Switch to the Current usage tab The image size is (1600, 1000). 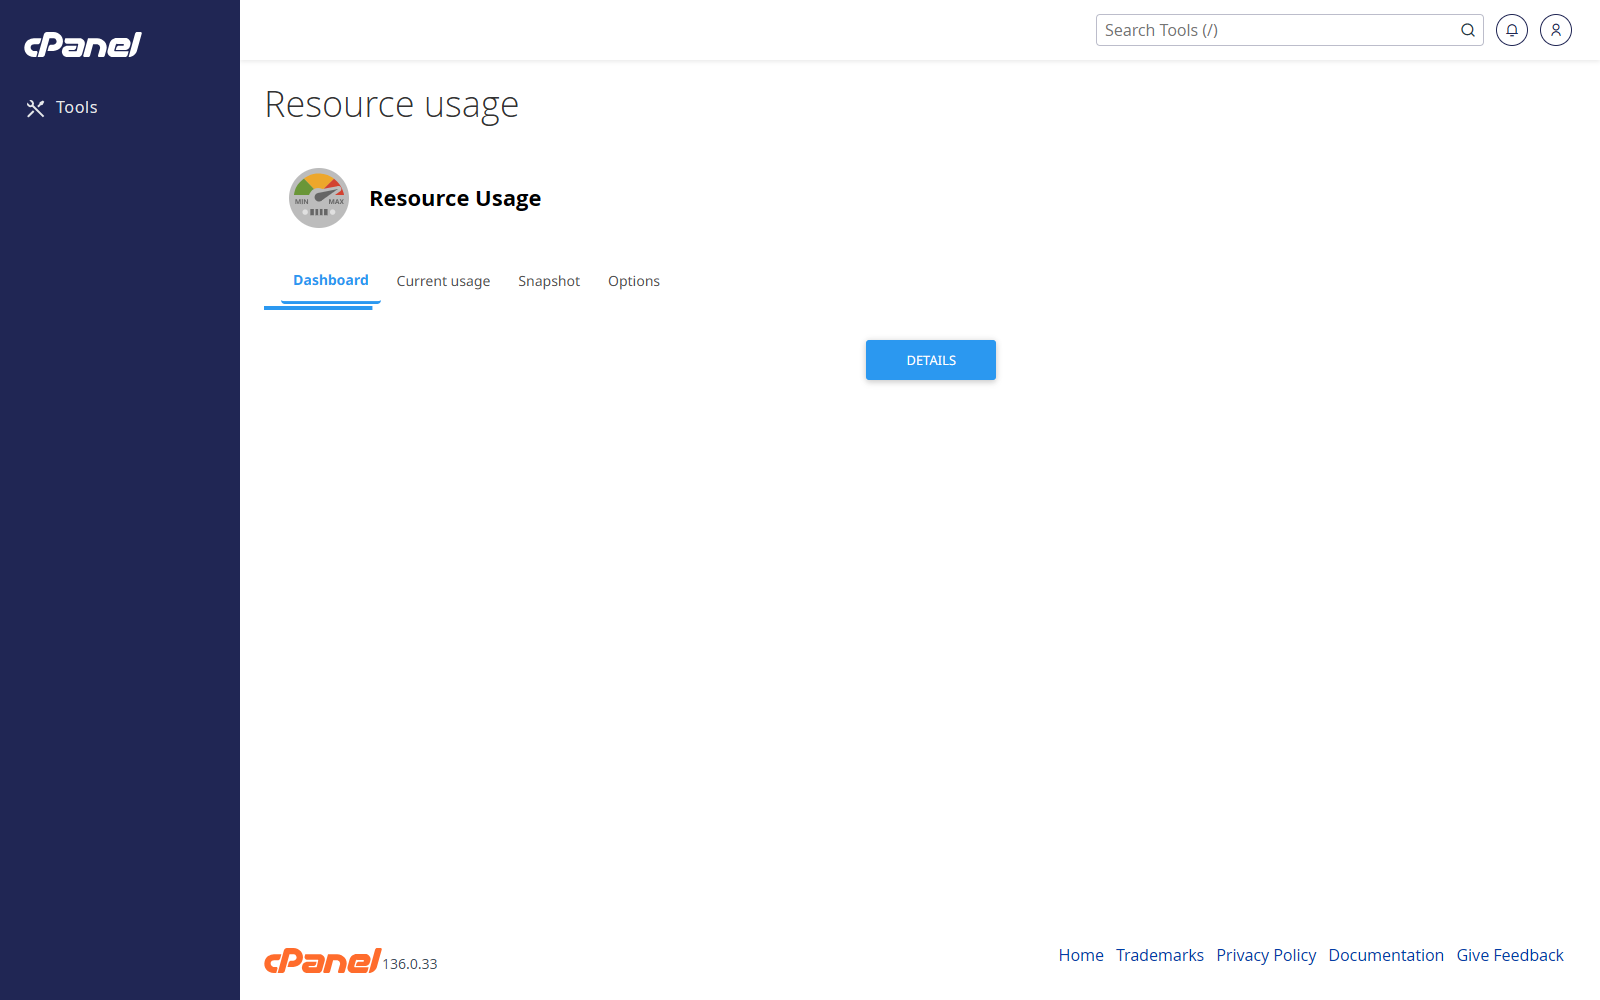coord(443,281)
